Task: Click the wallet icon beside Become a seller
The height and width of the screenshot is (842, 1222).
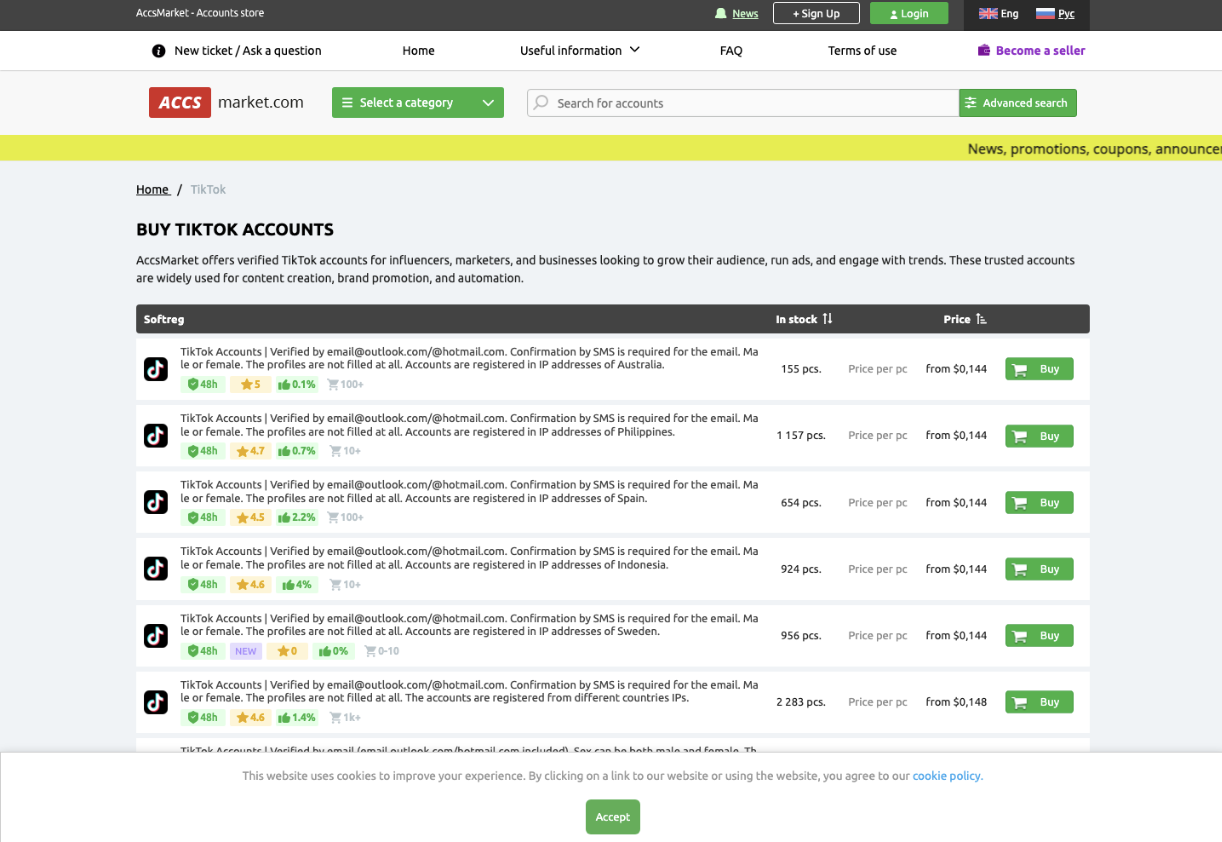Action: point(984,51)
